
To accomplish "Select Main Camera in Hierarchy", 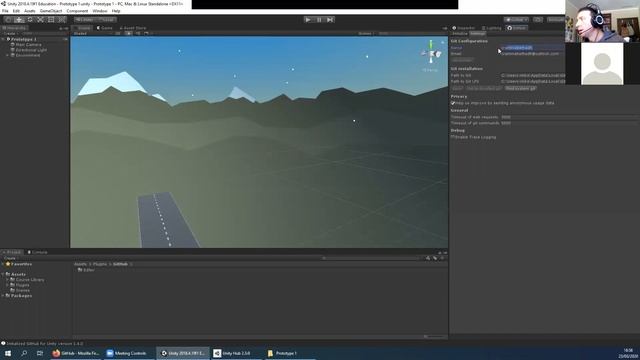I will click(x=29, y=44).
